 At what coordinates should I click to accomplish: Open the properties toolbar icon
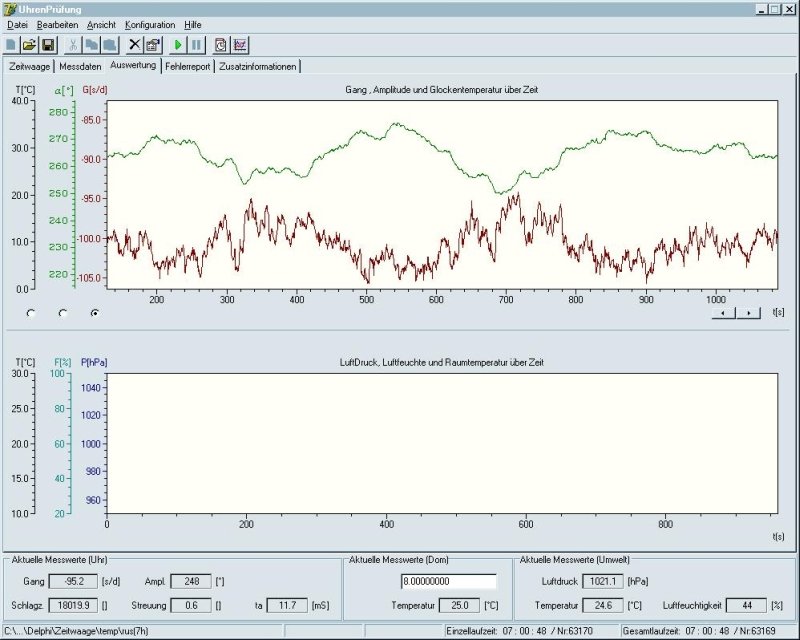[x=153, y=45]
